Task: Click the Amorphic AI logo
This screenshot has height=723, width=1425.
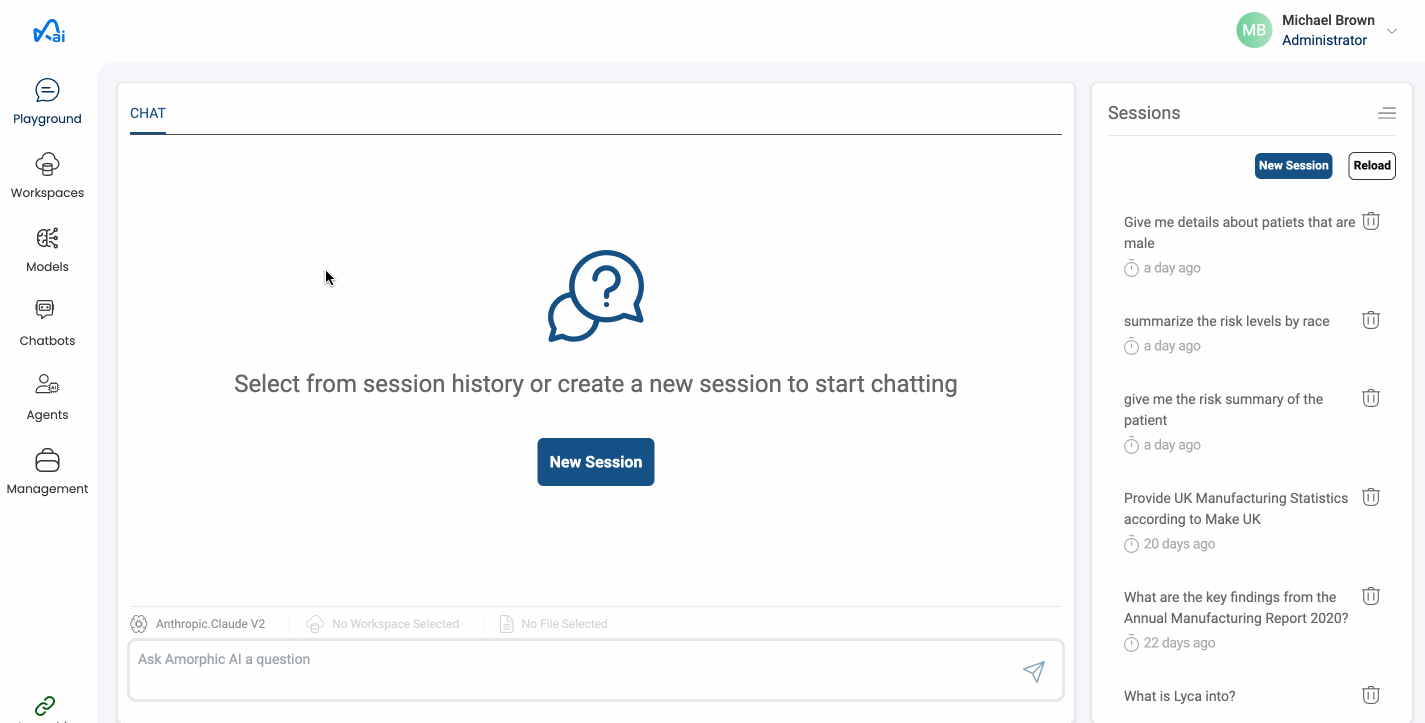Action: (49, 33)
